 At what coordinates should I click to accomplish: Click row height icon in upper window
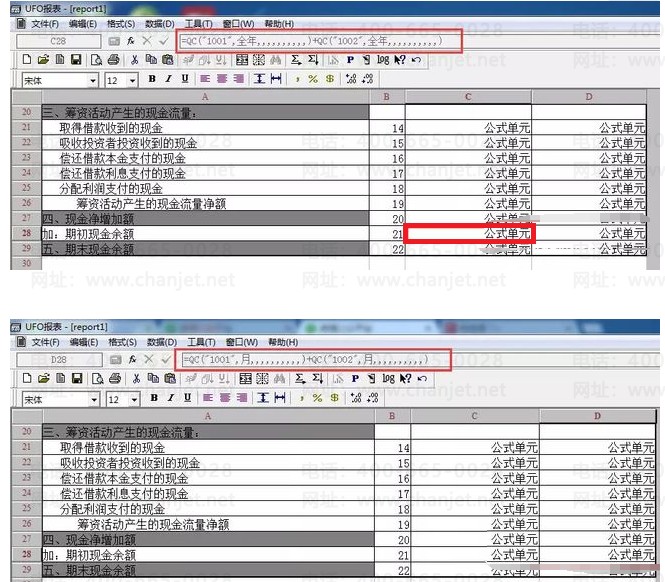pyautogui.click(x=259, y=78)
